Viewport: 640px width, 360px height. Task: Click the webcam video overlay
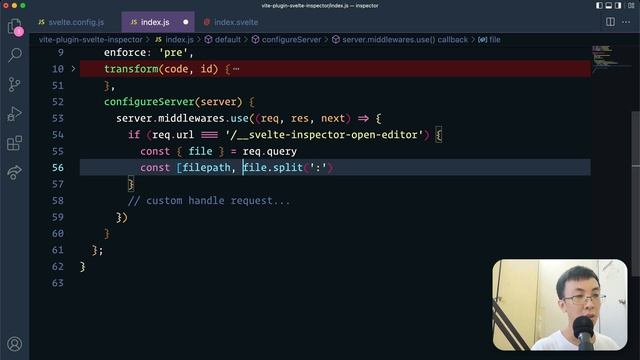tap(560, 304)
